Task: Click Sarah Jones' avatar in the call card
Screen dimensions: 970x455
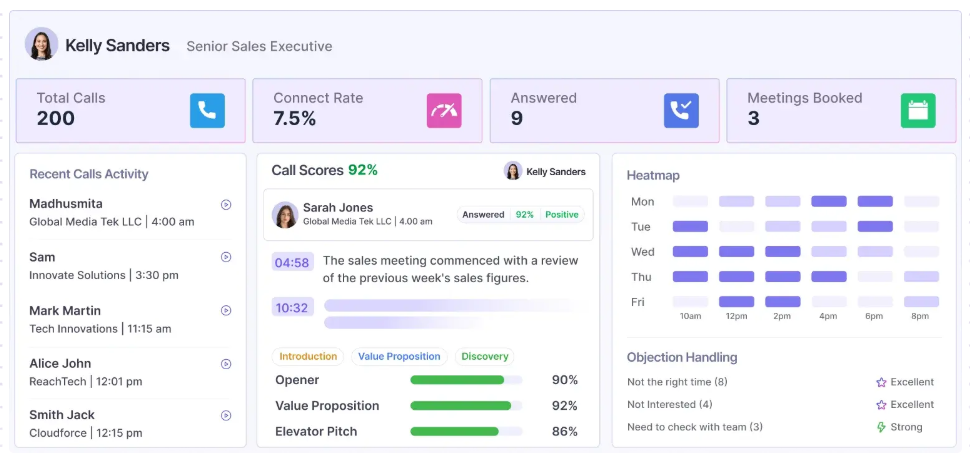Action: point(285,215)
